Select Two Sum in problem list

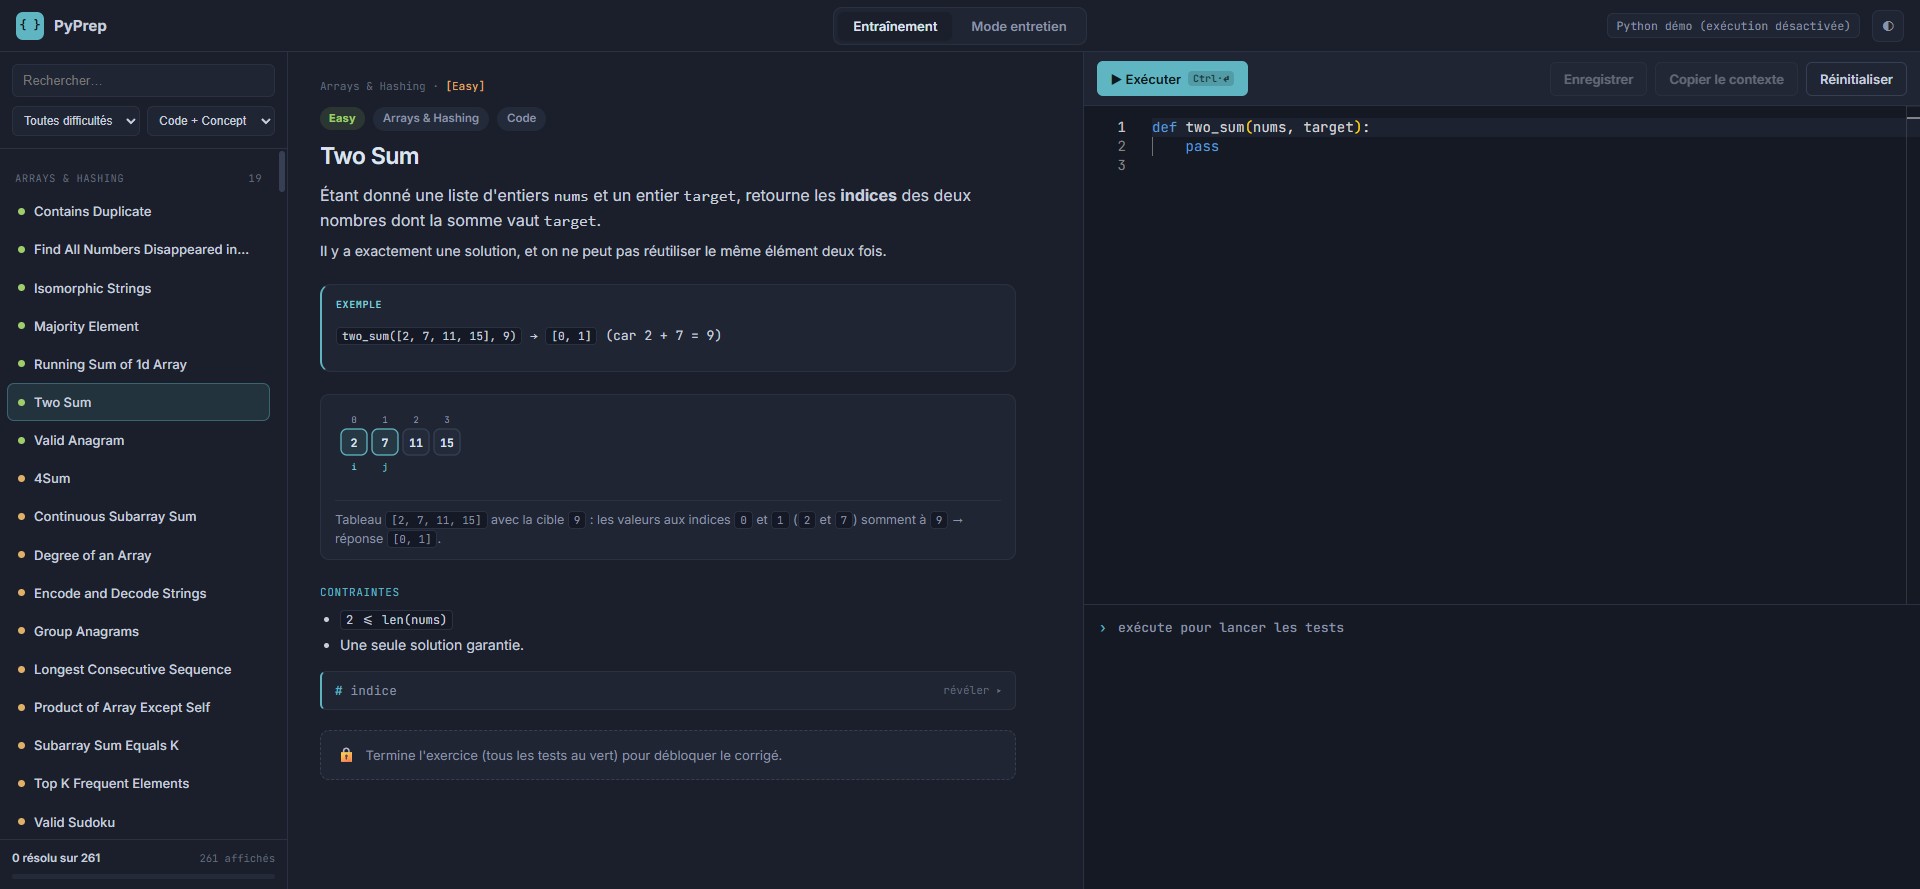click(x=139, y=402)
